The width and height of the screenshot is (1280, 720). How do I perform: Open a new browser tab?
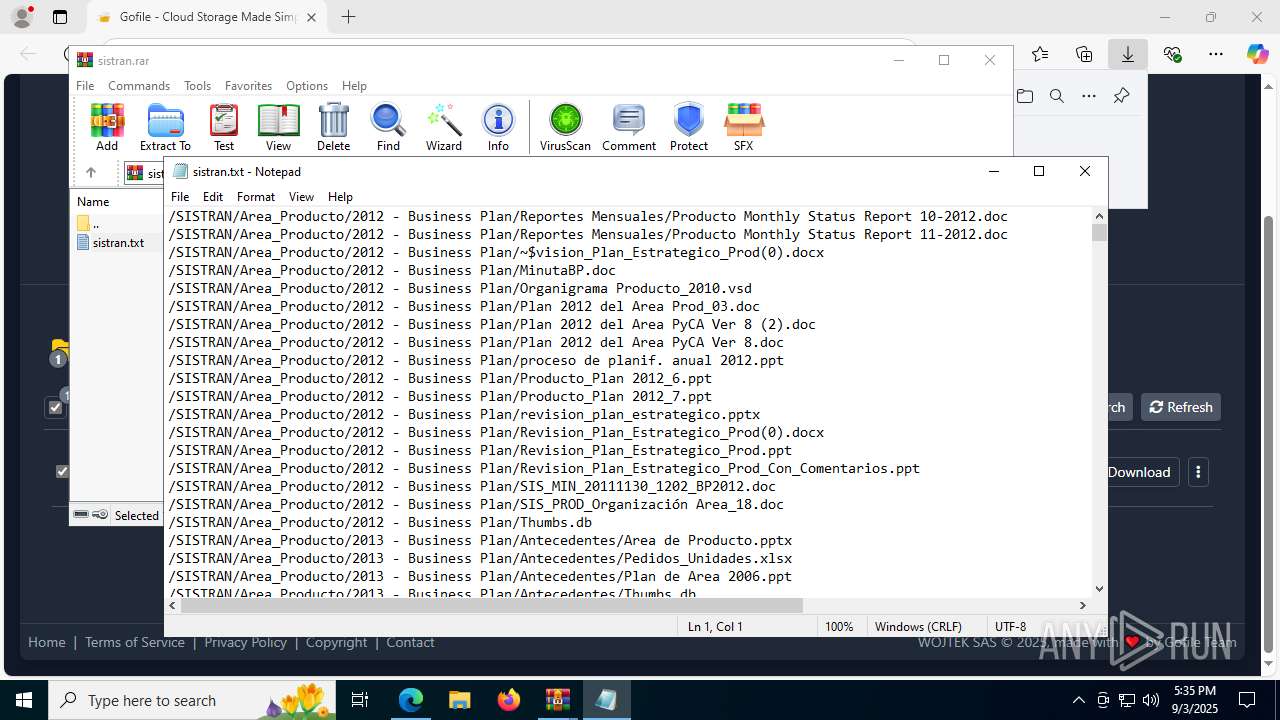pos(348,17)
